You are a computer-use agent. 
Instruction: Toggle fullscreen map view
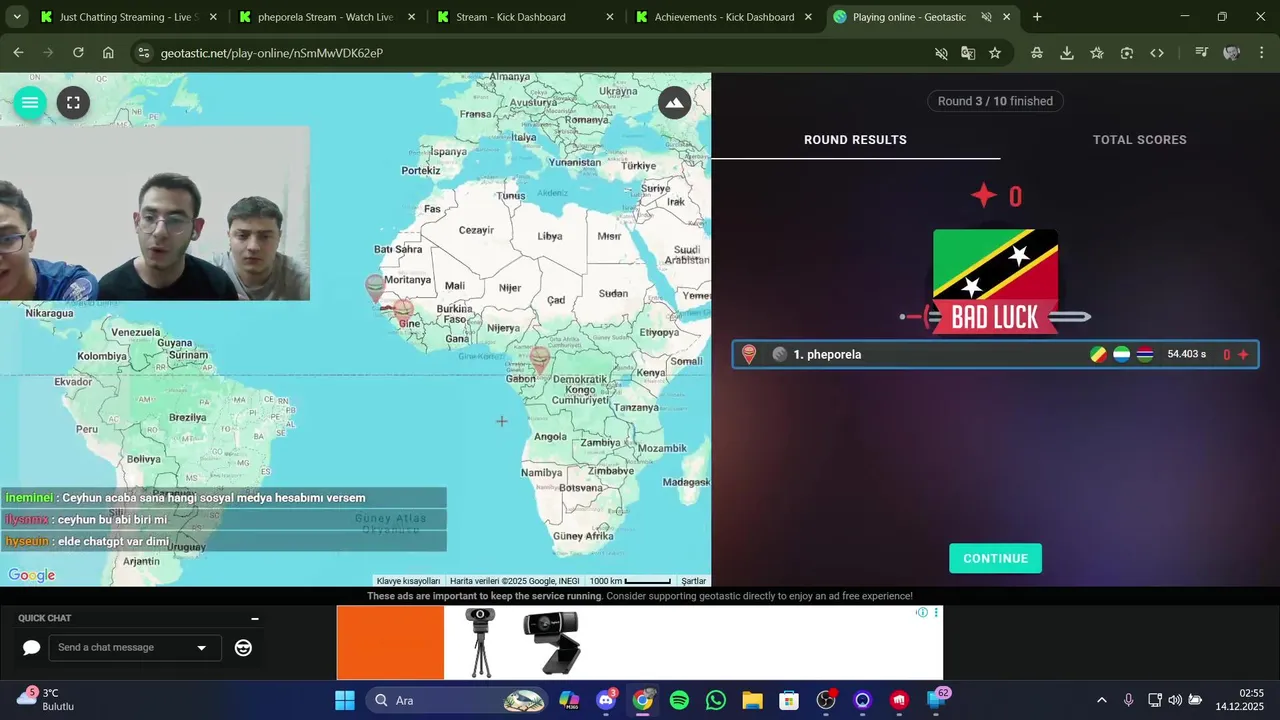[73, 102]
